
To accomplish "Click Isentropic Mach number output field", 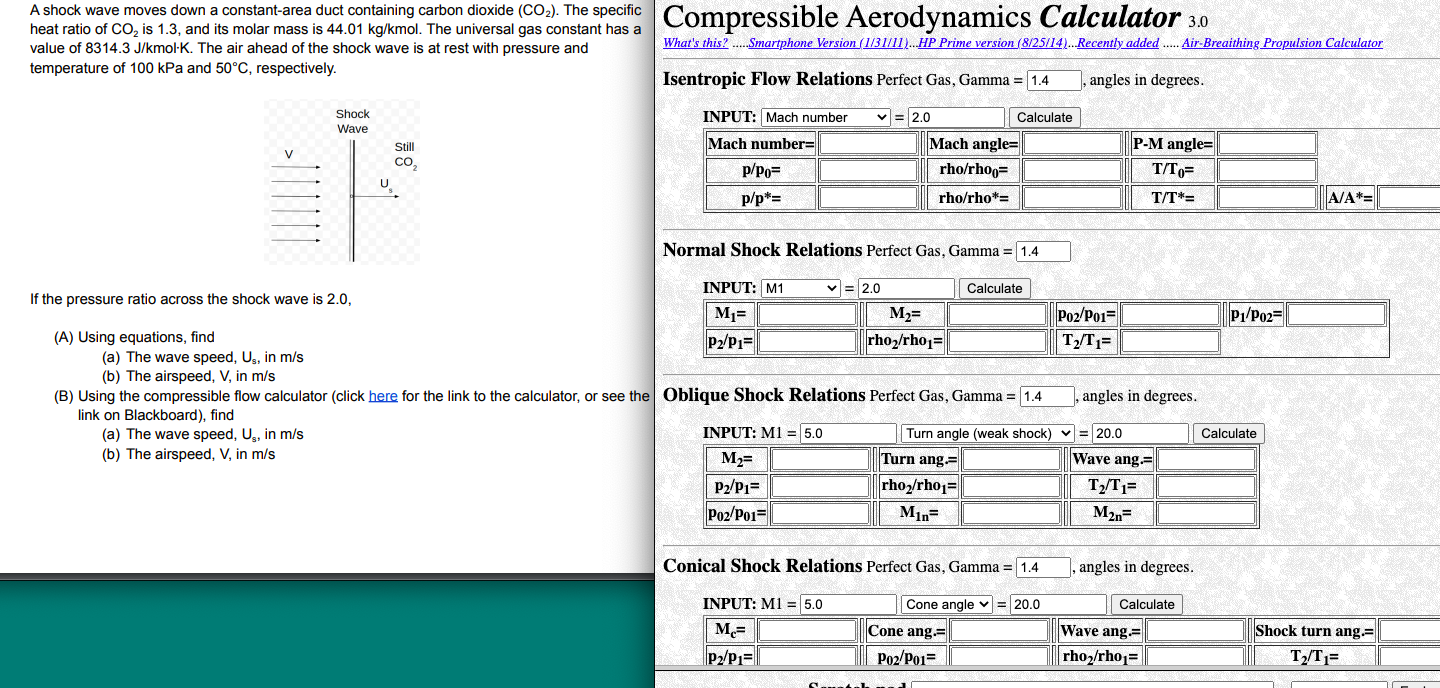I will (868, 144).
